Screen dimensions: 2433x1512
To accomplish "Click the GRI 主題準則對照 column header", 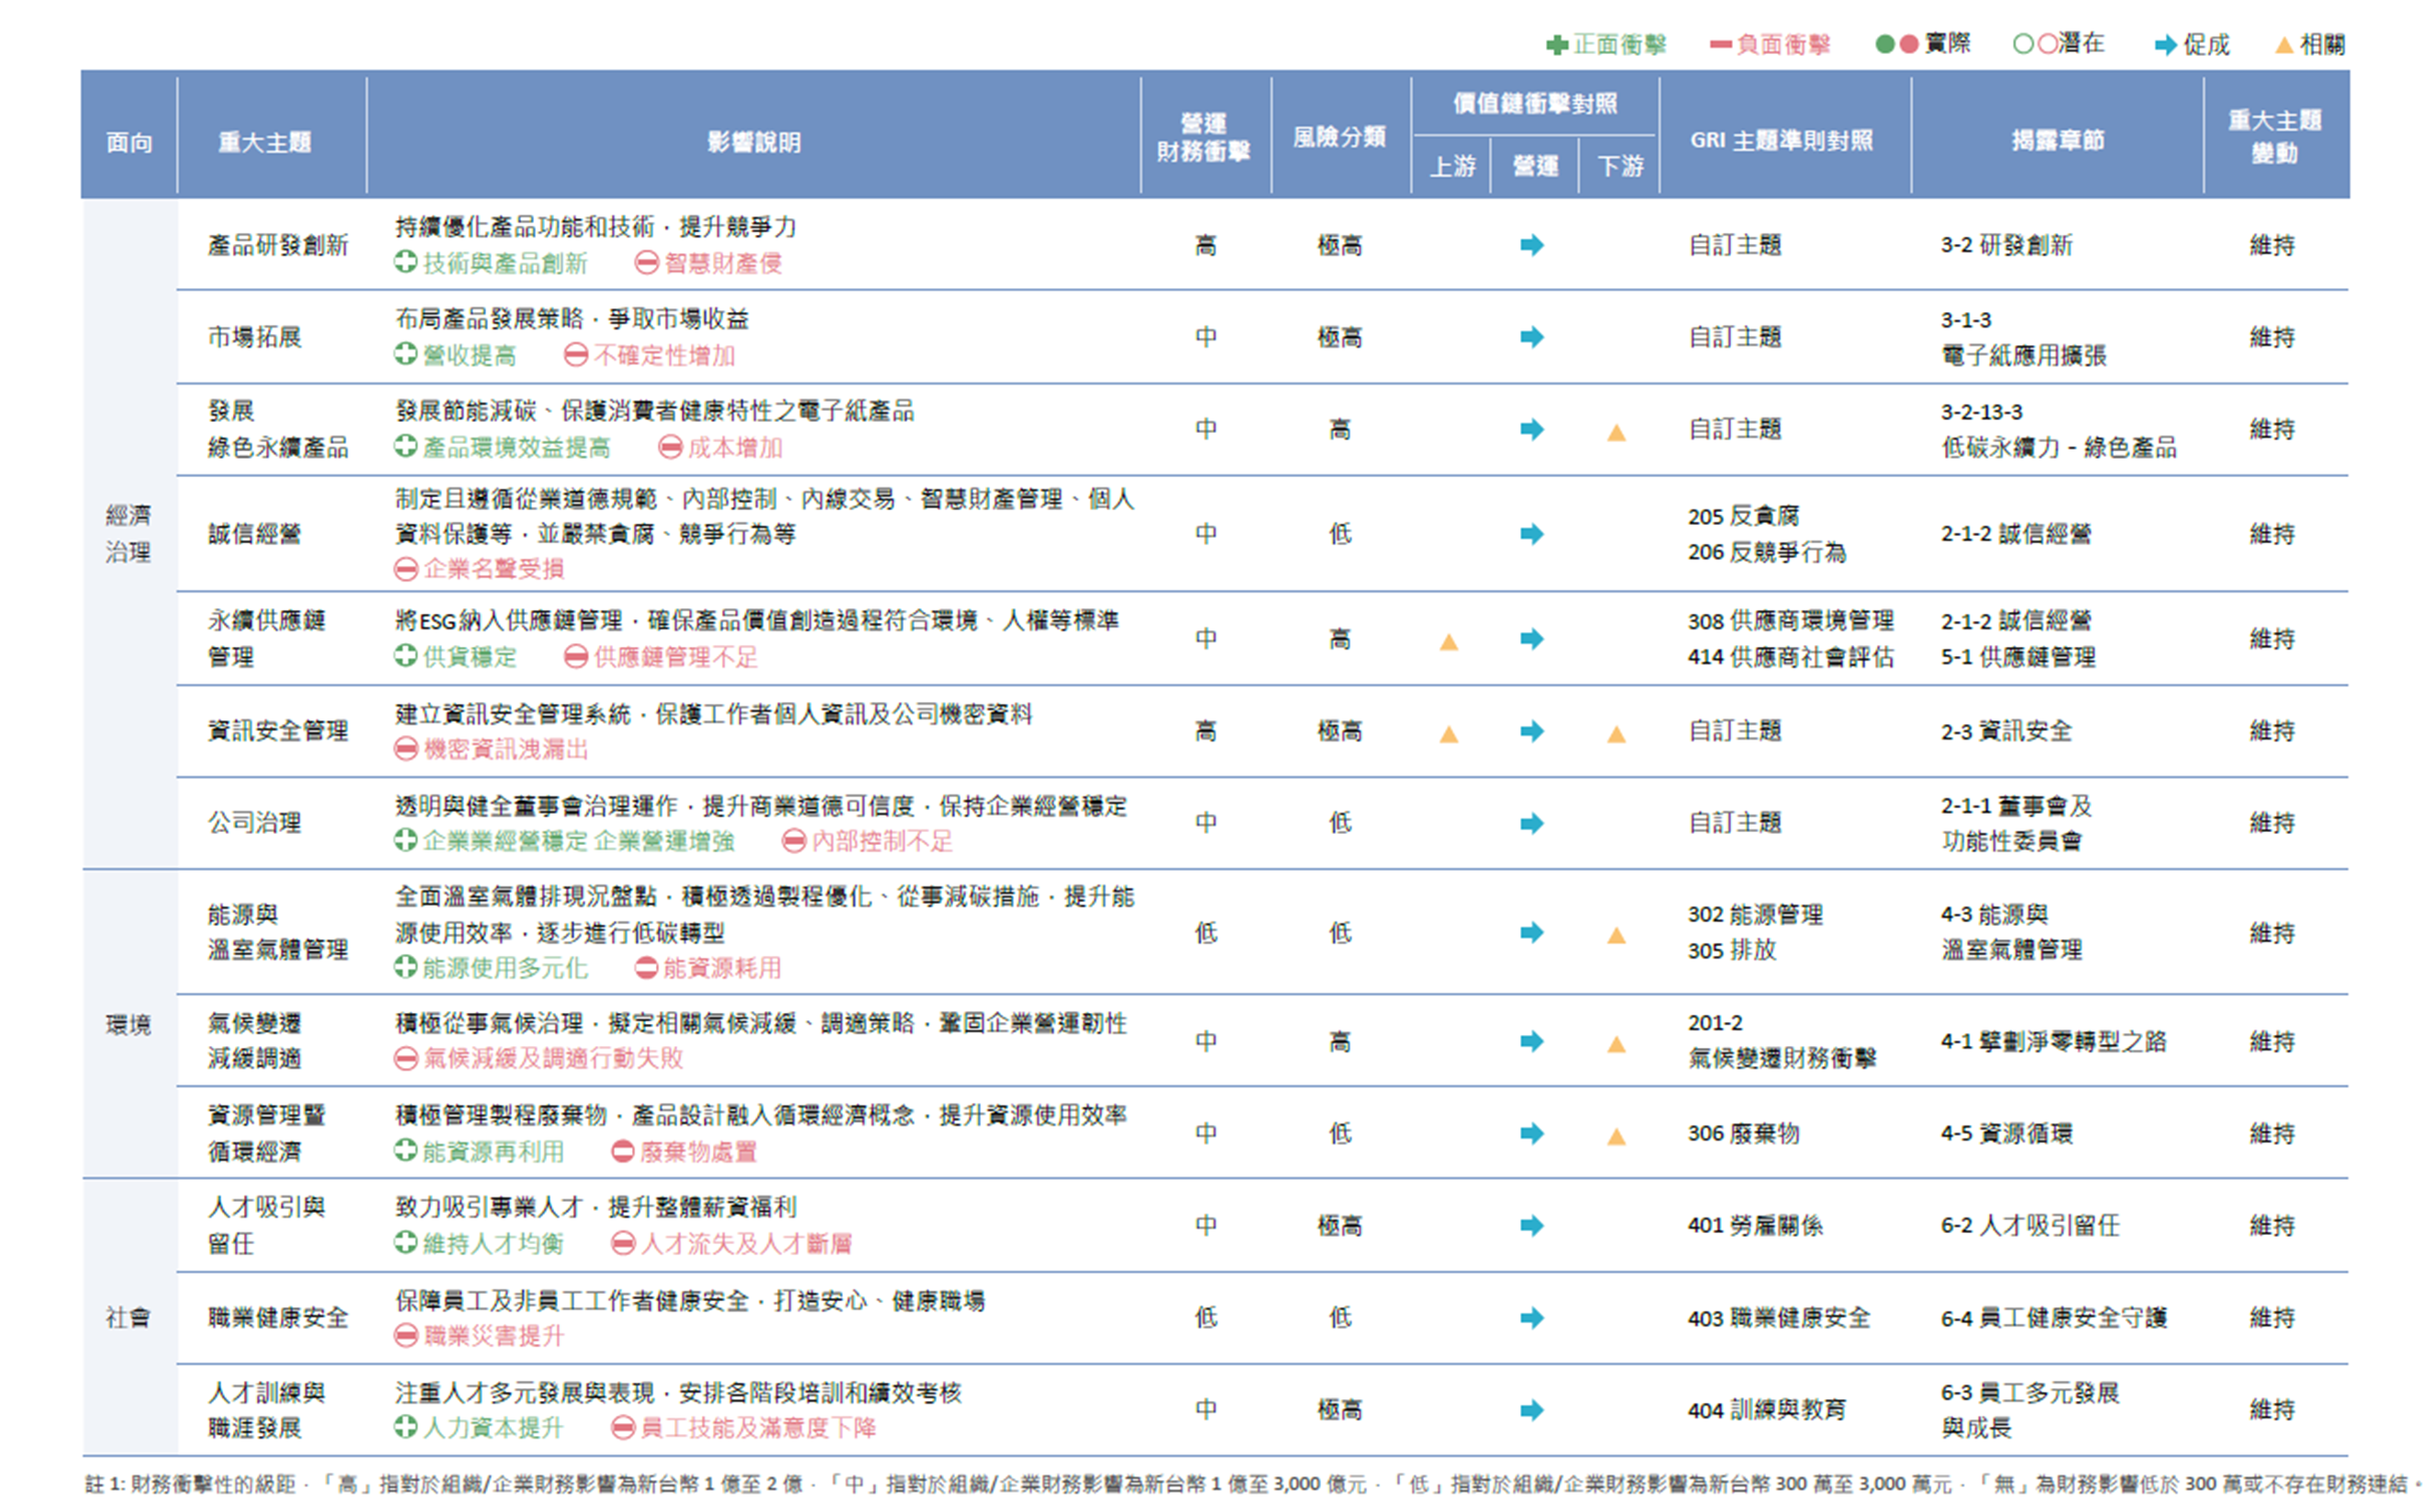I will 1780,140.
